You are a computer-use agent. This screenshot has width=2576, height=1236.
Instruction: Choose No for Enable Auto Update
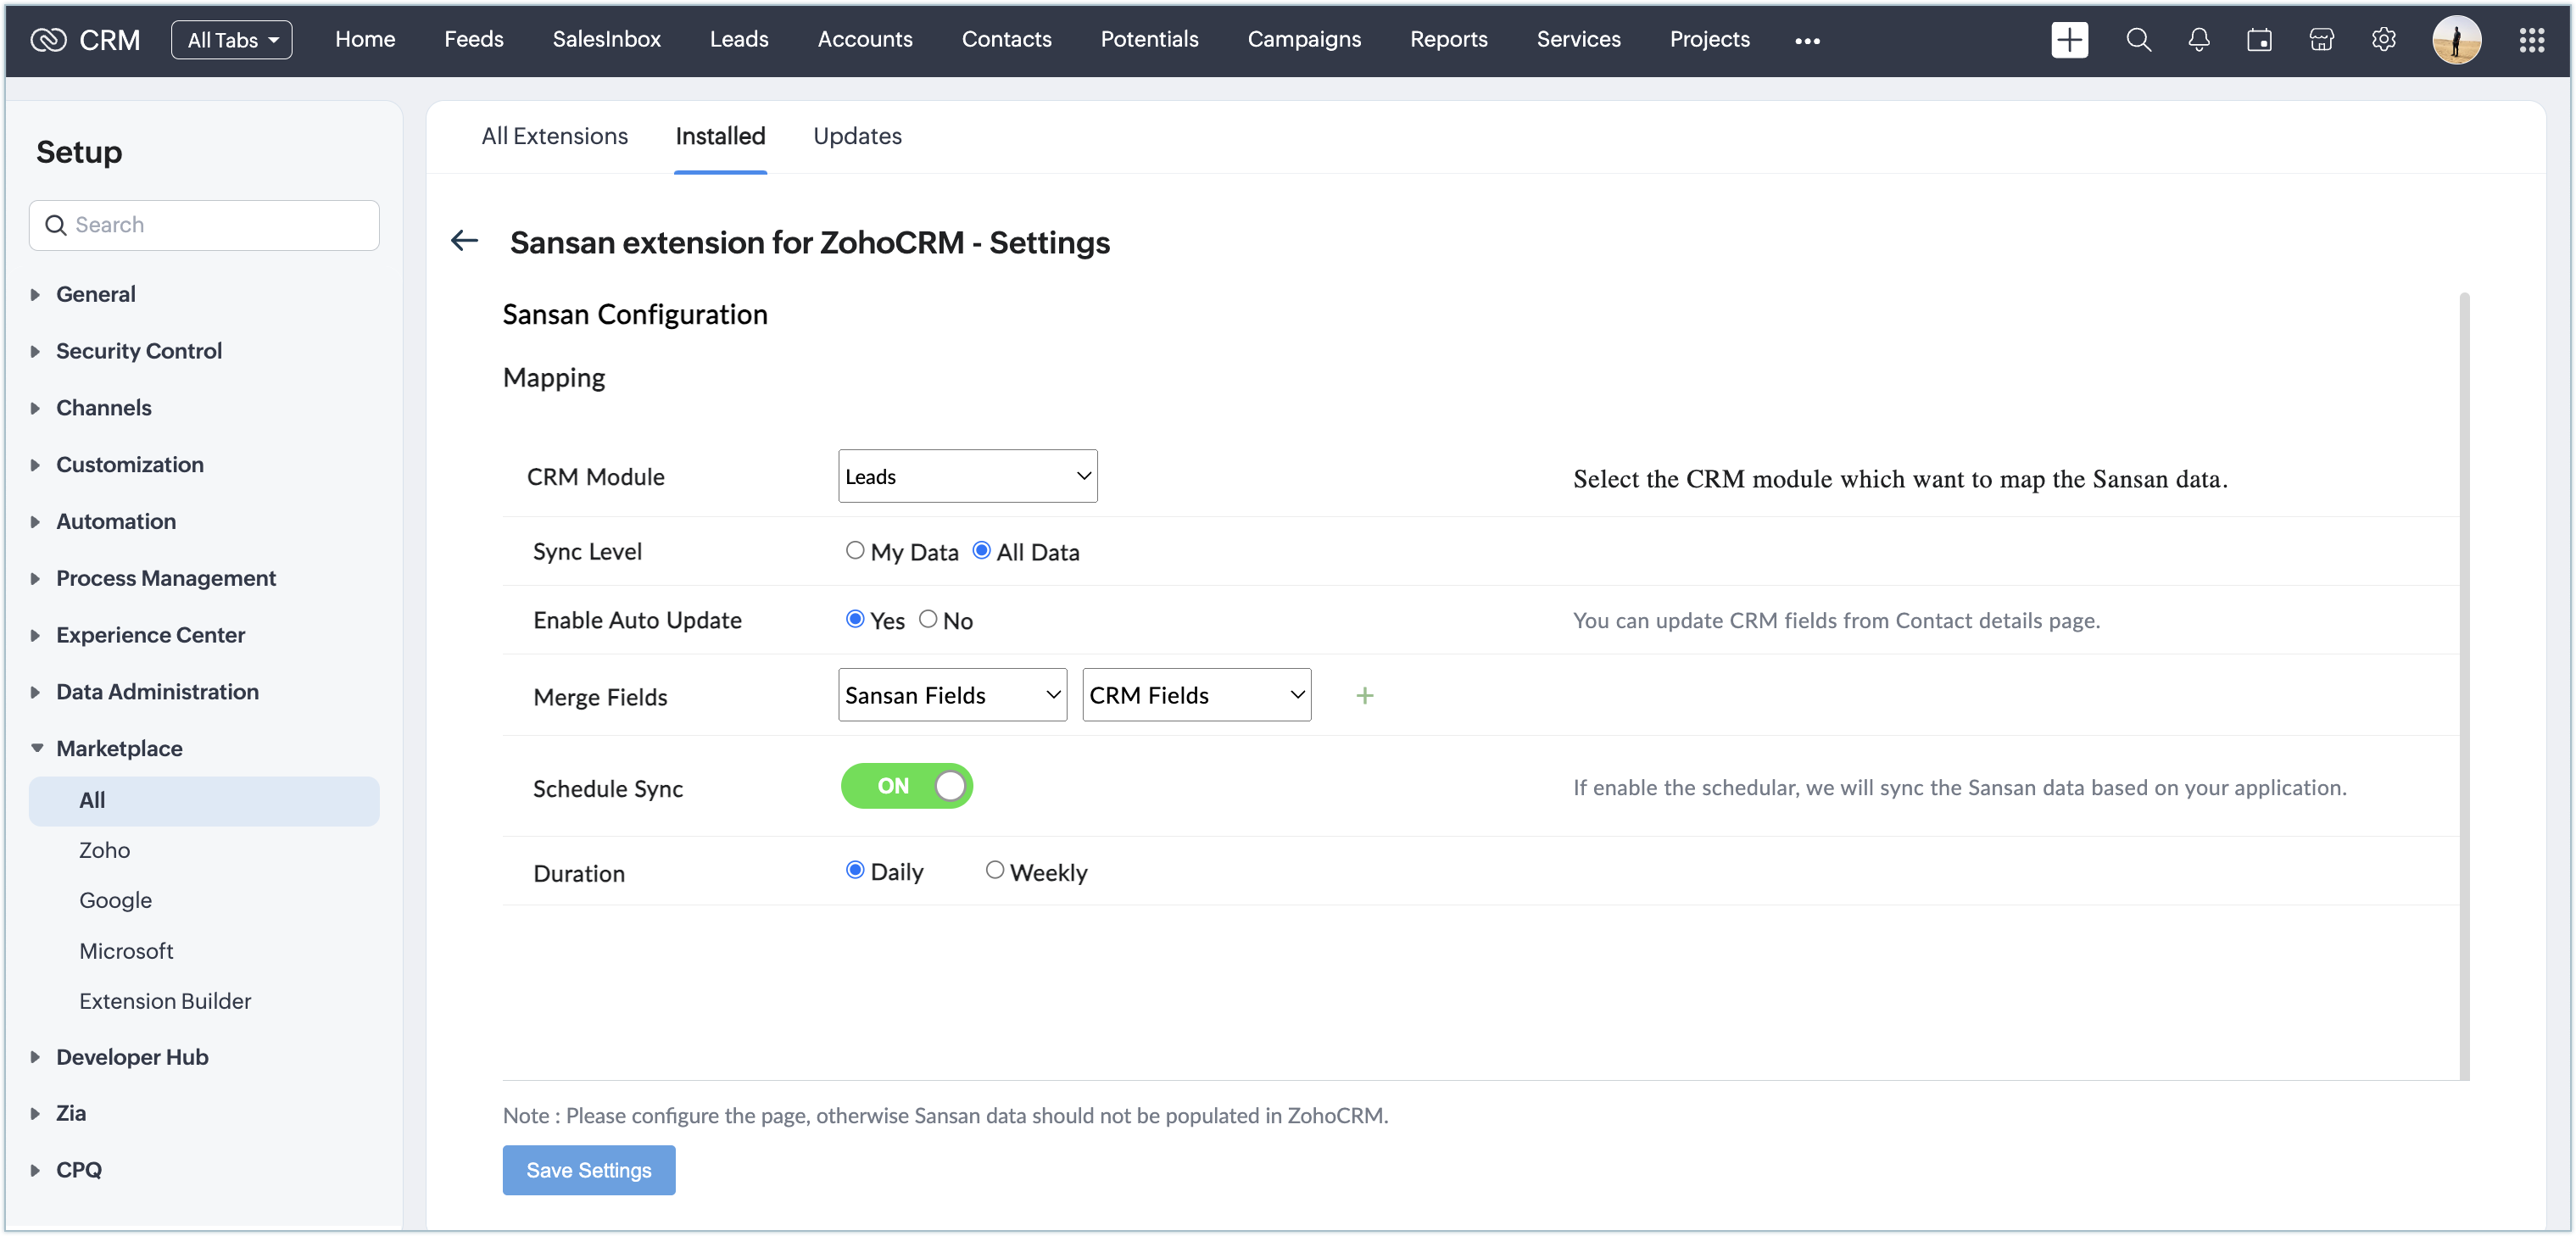(928, 619)
